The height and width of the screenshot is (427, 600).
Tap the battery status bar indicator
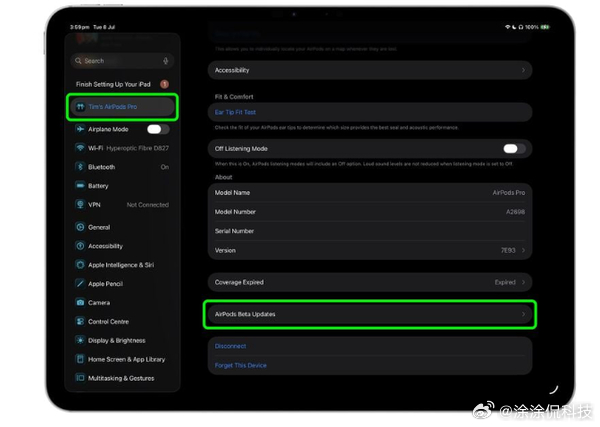point(545,27)
